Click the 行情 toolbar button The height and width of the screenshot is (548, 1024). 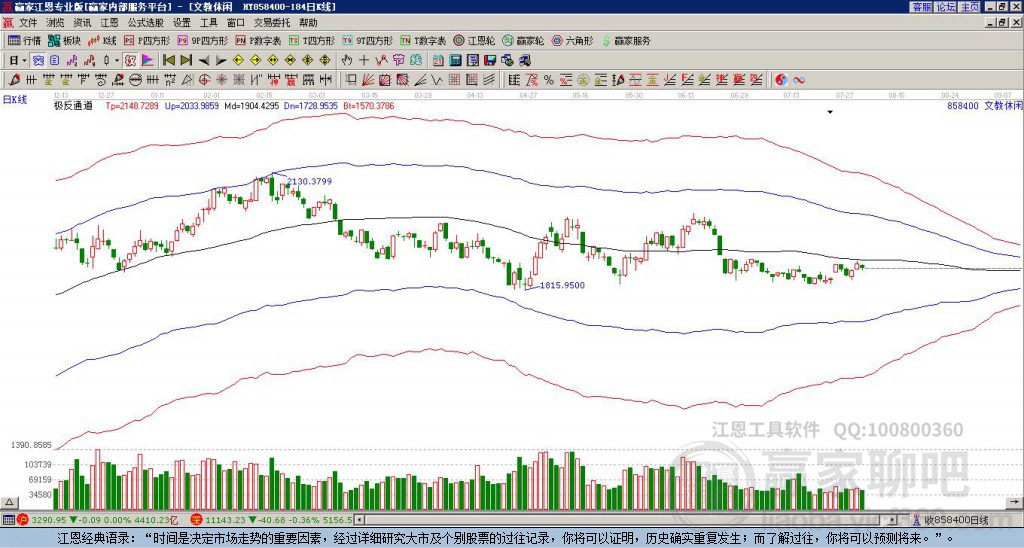(x=24, y=40)
